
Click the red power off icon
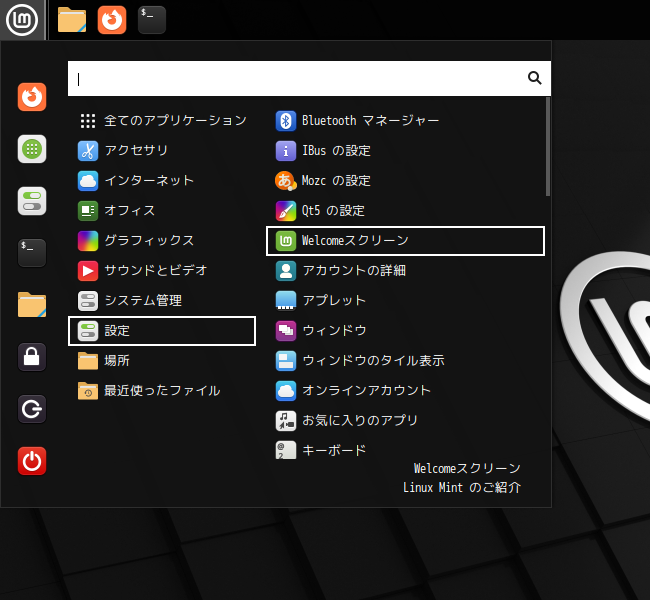[32, 461]
